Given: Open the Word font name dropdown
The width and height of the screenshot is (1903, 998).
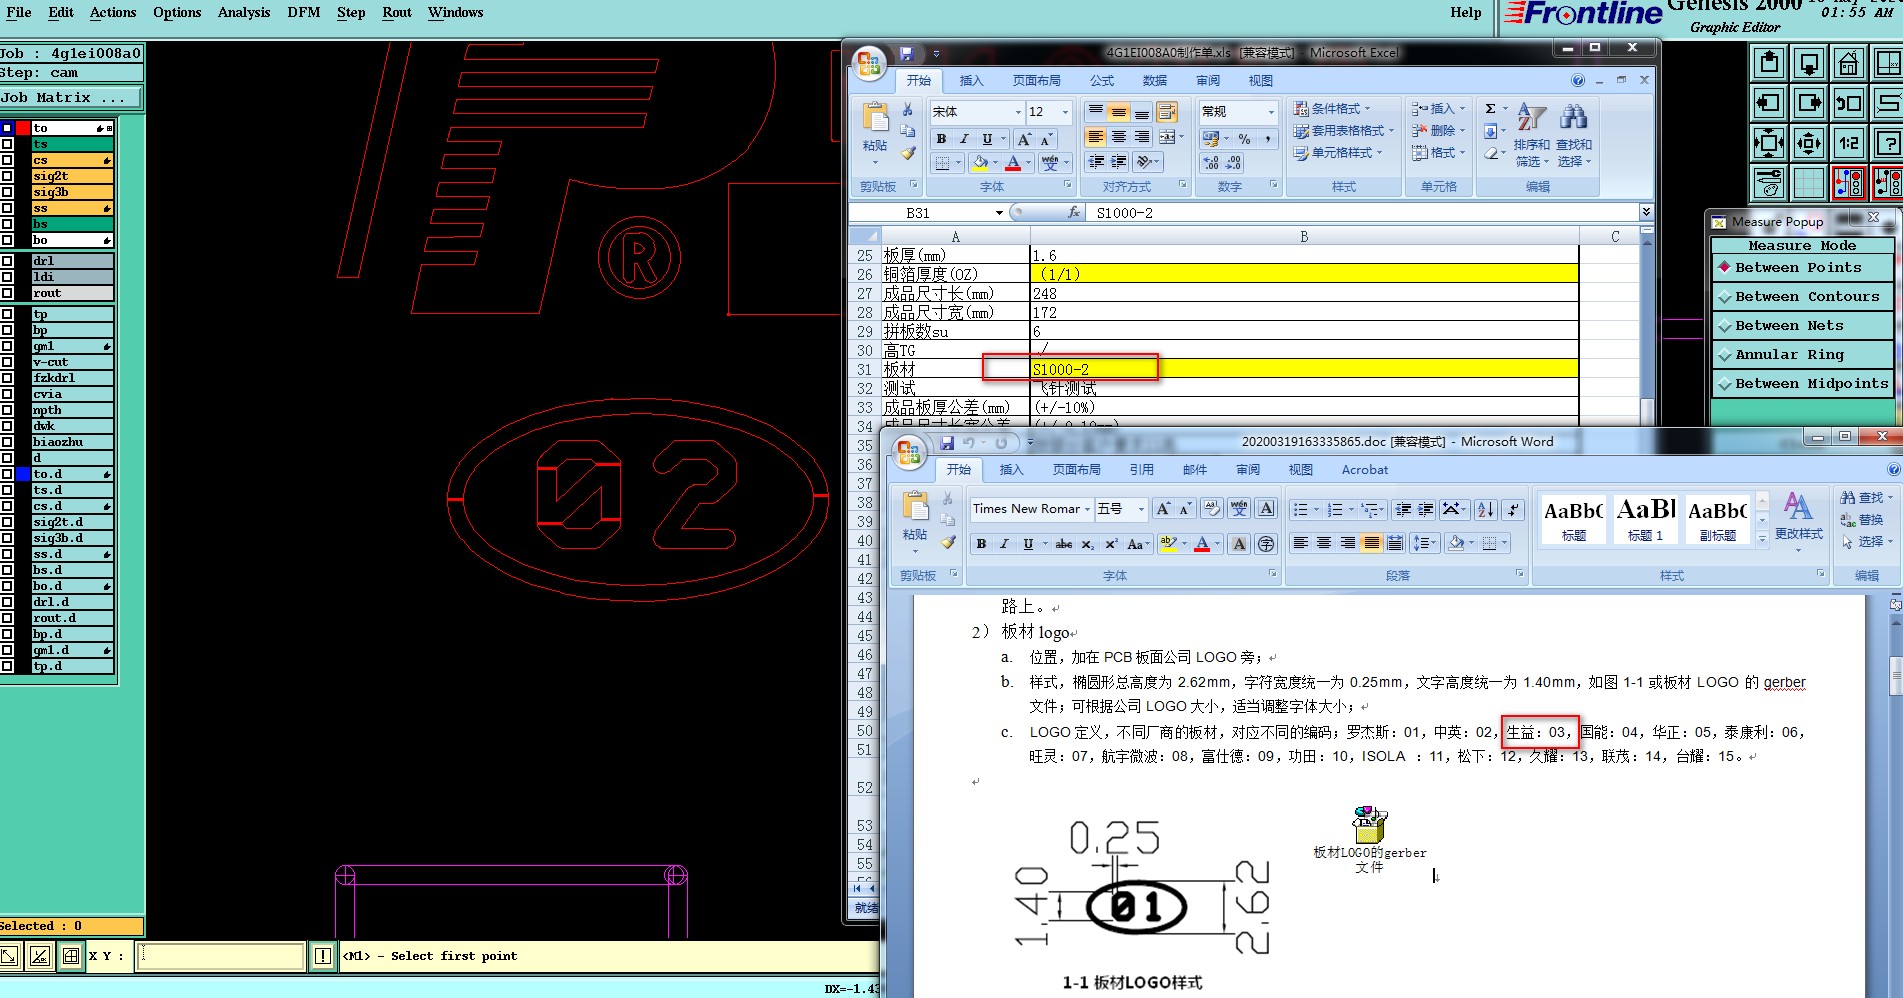Looking at the screenshot, I should tap(1087, 509).
